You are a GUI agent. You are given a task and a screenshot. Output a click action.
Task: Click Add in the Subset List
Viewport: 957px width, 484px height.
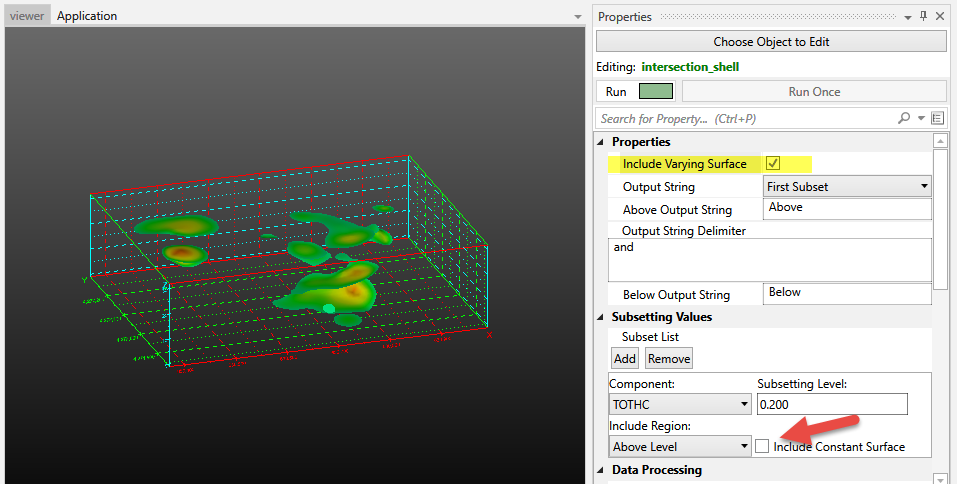625,358
